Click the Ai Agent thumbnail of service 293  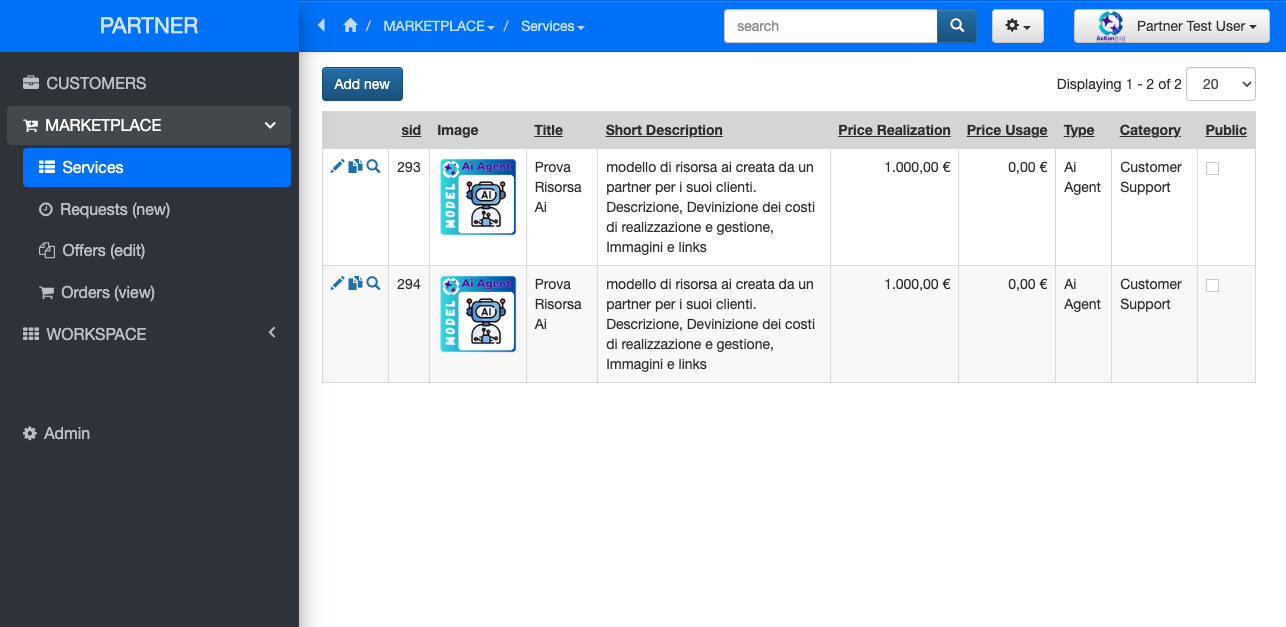coord(478,197)
